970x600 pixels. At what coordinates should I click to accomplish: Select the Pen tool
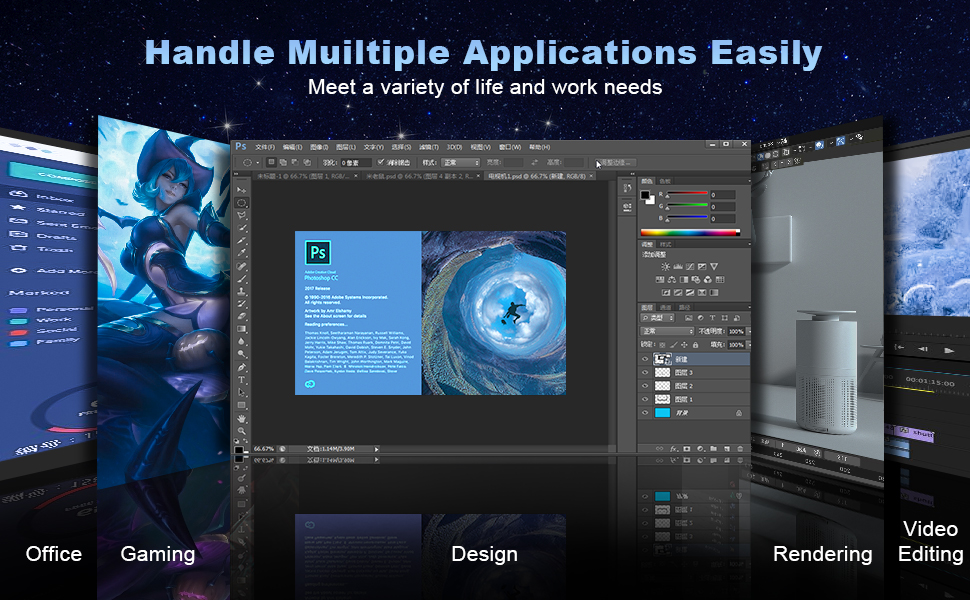click(241, 367)
